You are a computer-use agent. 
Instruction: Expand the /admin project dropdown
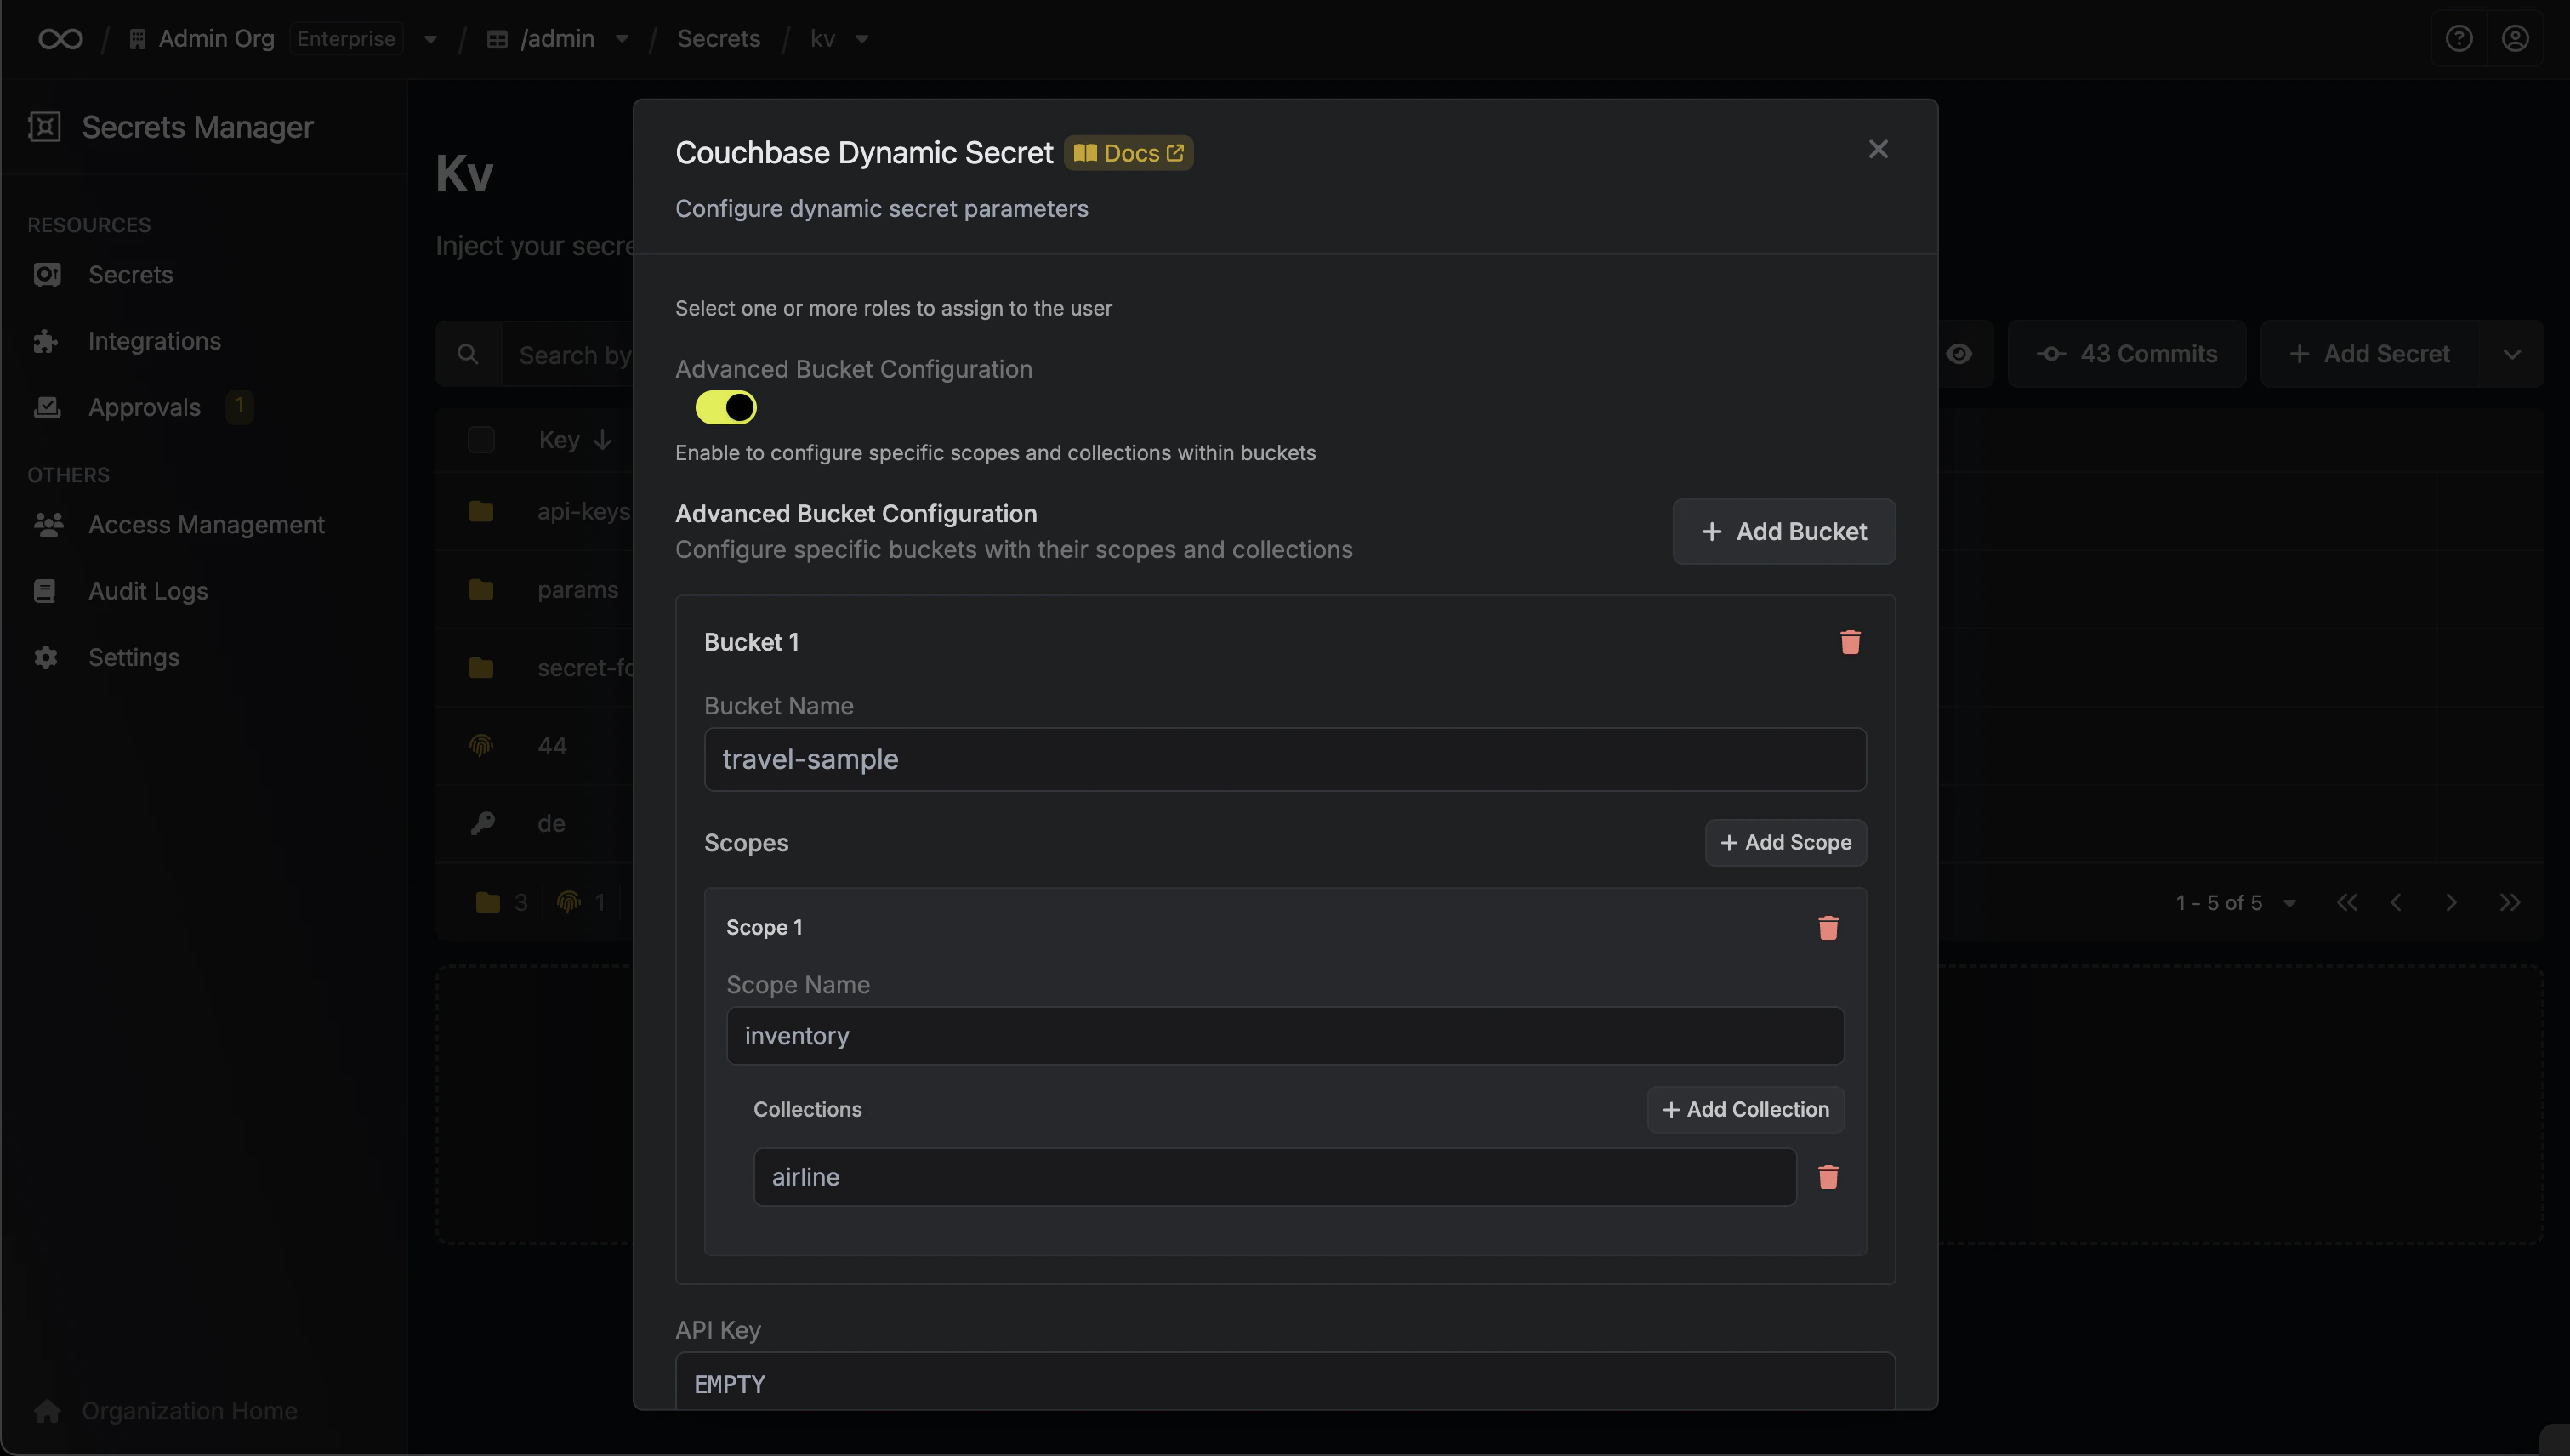click(621, 39)
